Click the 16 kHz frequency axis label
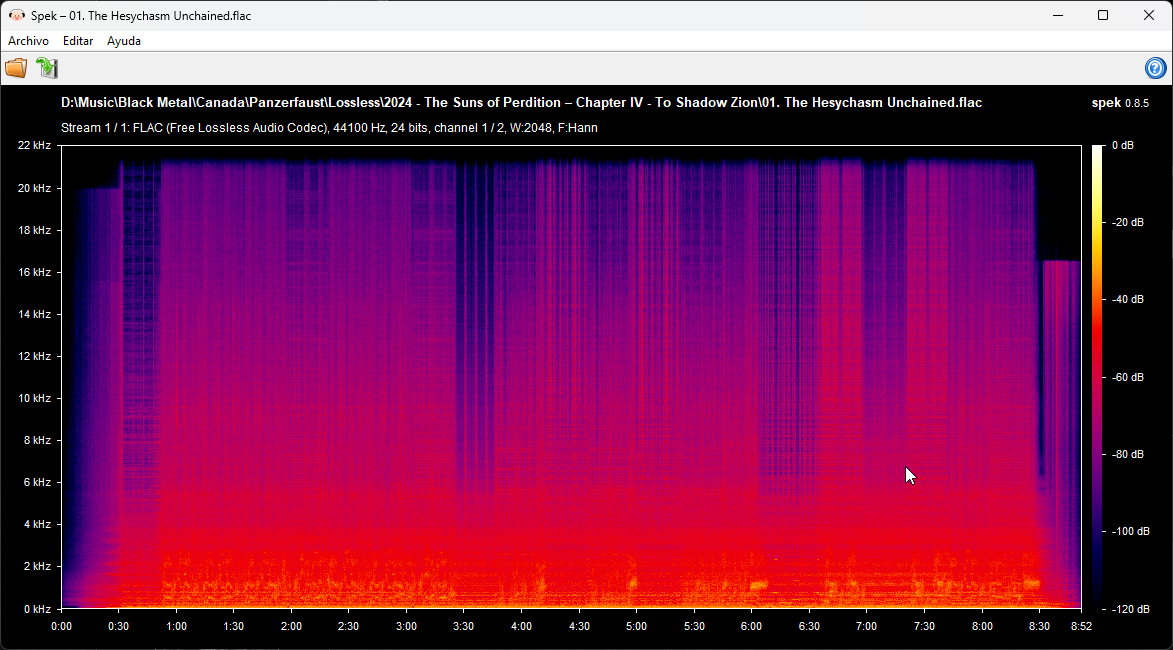The height and width of the screenshot is (650, 1173). [34, 272]
